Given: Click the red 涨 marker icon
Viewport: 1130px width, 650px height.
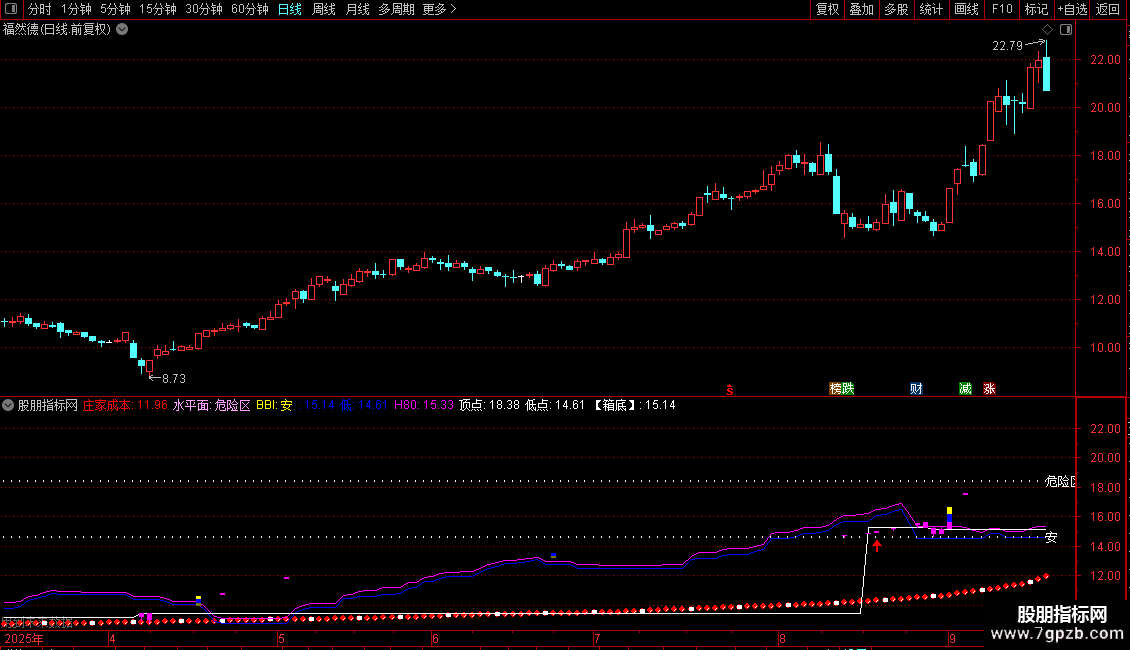Looking at the screenshot, I should point(989,388).
